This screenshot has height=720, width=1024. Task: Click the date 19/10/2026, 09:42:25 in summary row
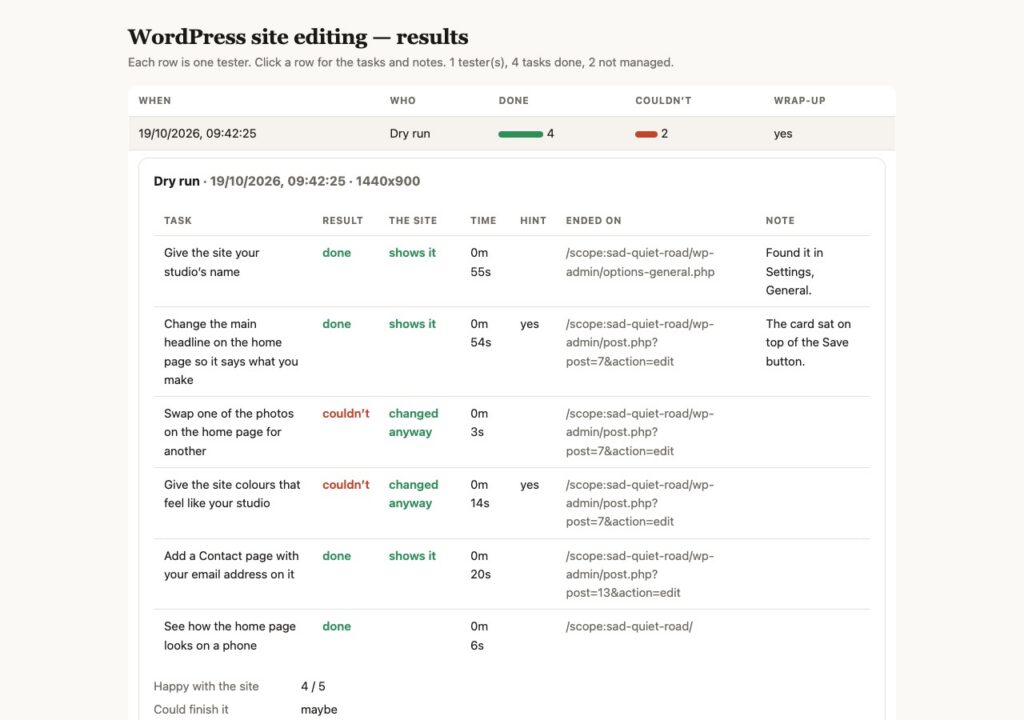point(197,133)
